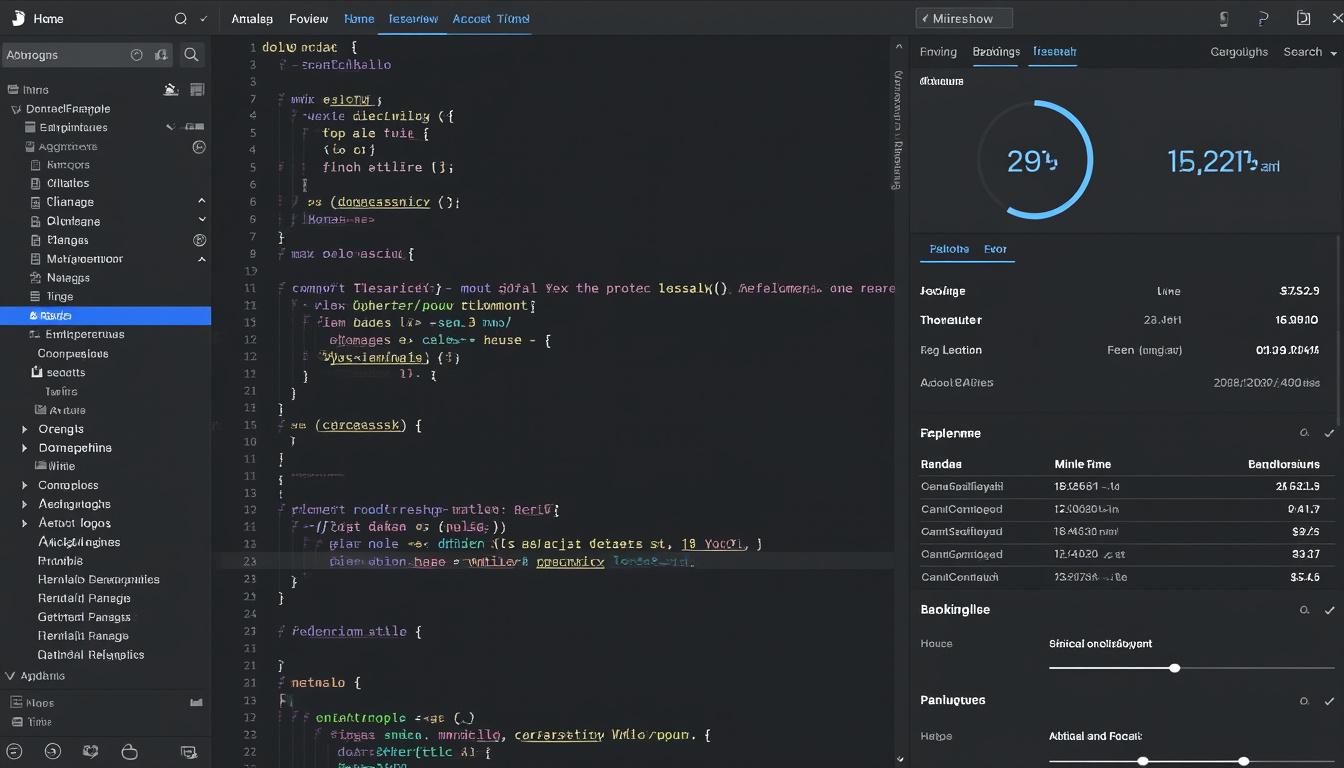Screen dimensions: 1344x768
Task: Select the Emtipererues tree item
Action: (85, 335)
